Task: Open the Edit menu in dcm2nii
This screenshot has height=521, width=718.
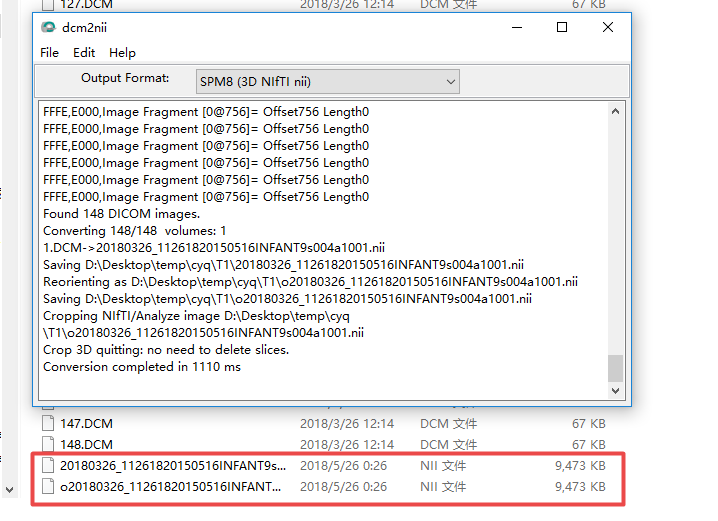Action: pyautogui.click(x=84, y=53)
